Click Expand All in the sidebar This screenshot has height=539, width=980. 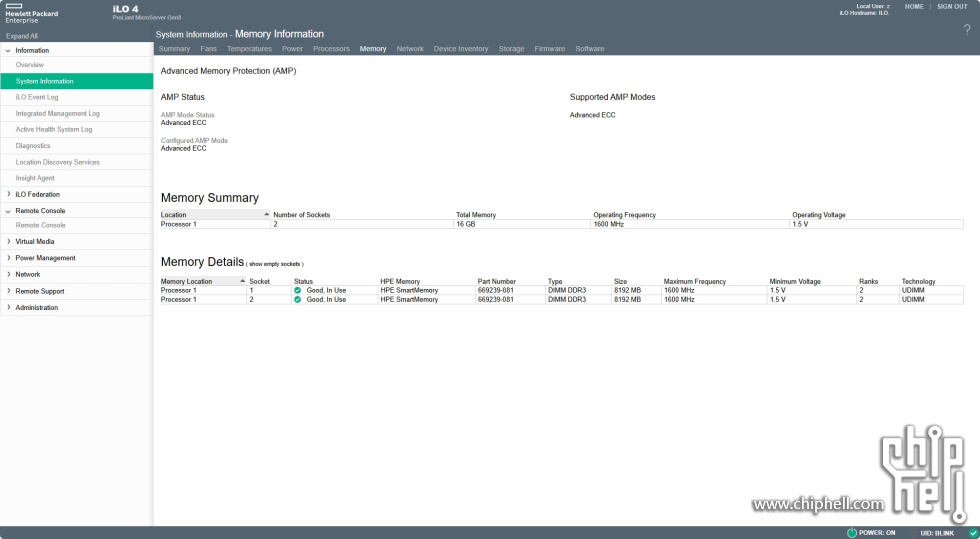tap(22, 36)
